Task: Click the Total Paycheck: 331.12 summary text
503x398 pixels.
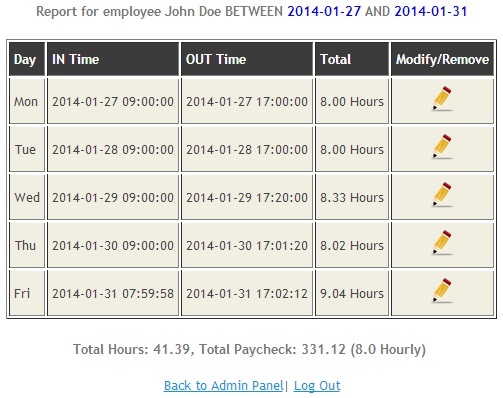Action: coord(272,349)
